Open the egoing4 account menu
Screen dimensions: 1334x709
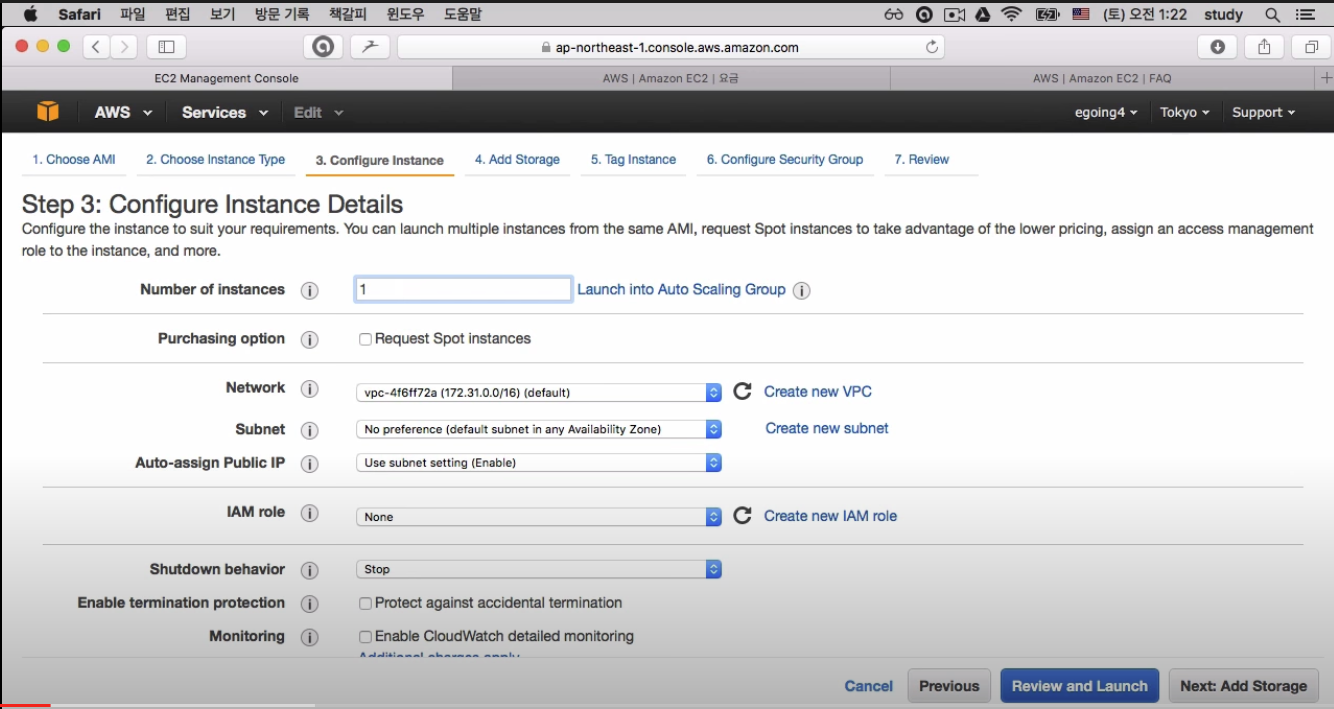pos(1106,112)
